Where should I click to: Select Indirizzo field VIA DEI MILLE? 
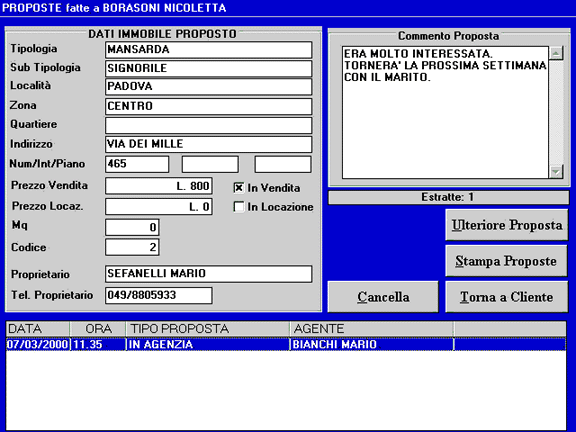click(x=209, y=144)
